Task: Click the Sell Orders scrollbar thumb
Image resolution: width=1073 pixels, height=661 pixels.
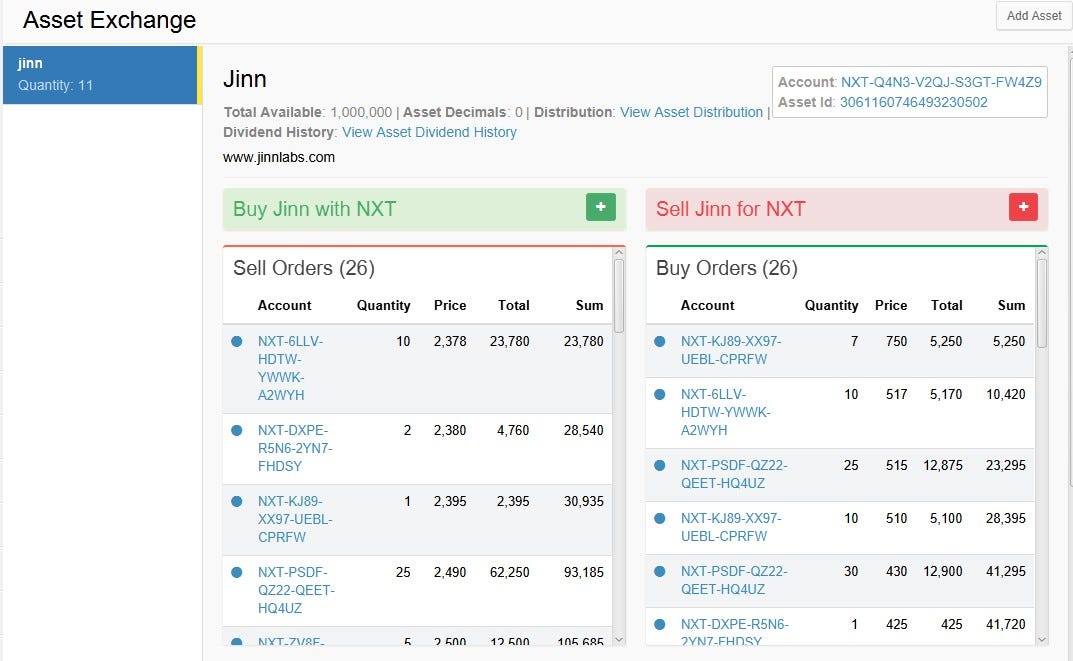Action: click(619, 296)
